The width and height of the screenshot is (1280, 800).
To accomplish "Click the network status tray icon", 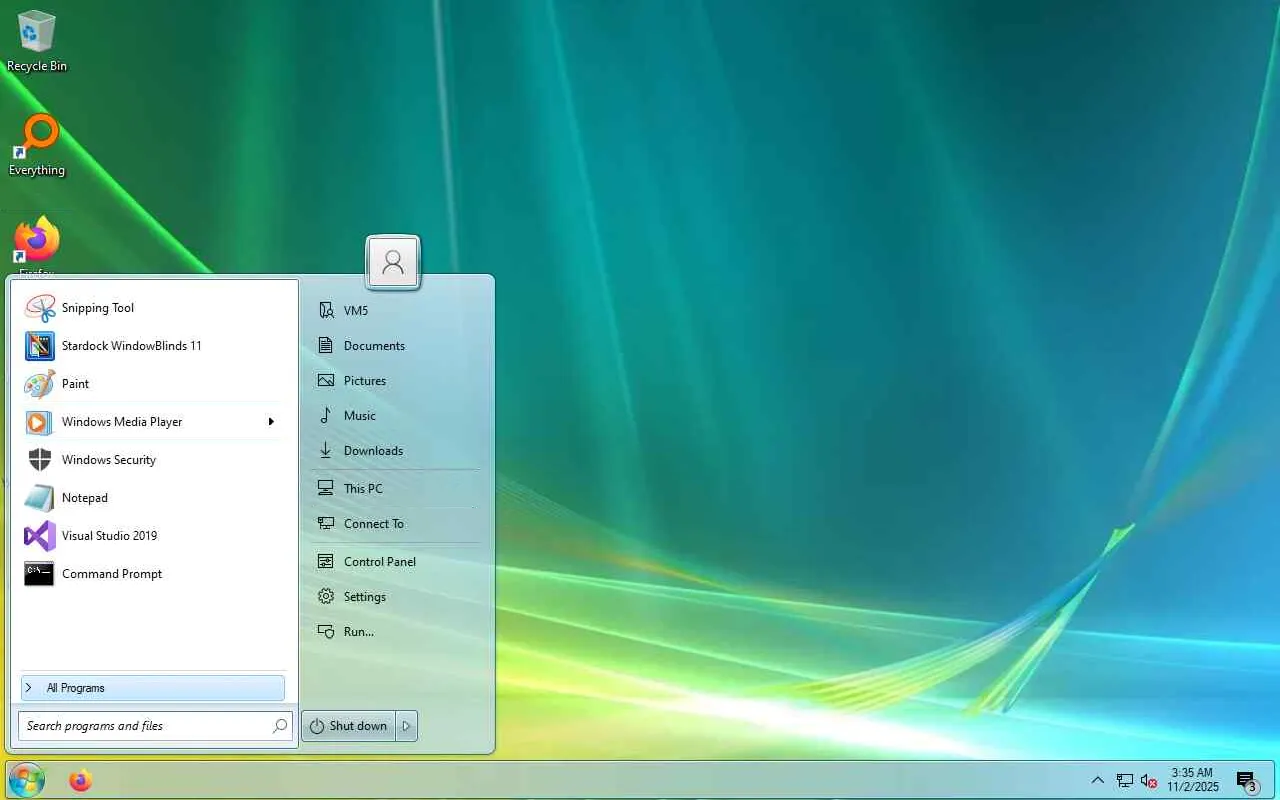I will tap(1125, 780).
